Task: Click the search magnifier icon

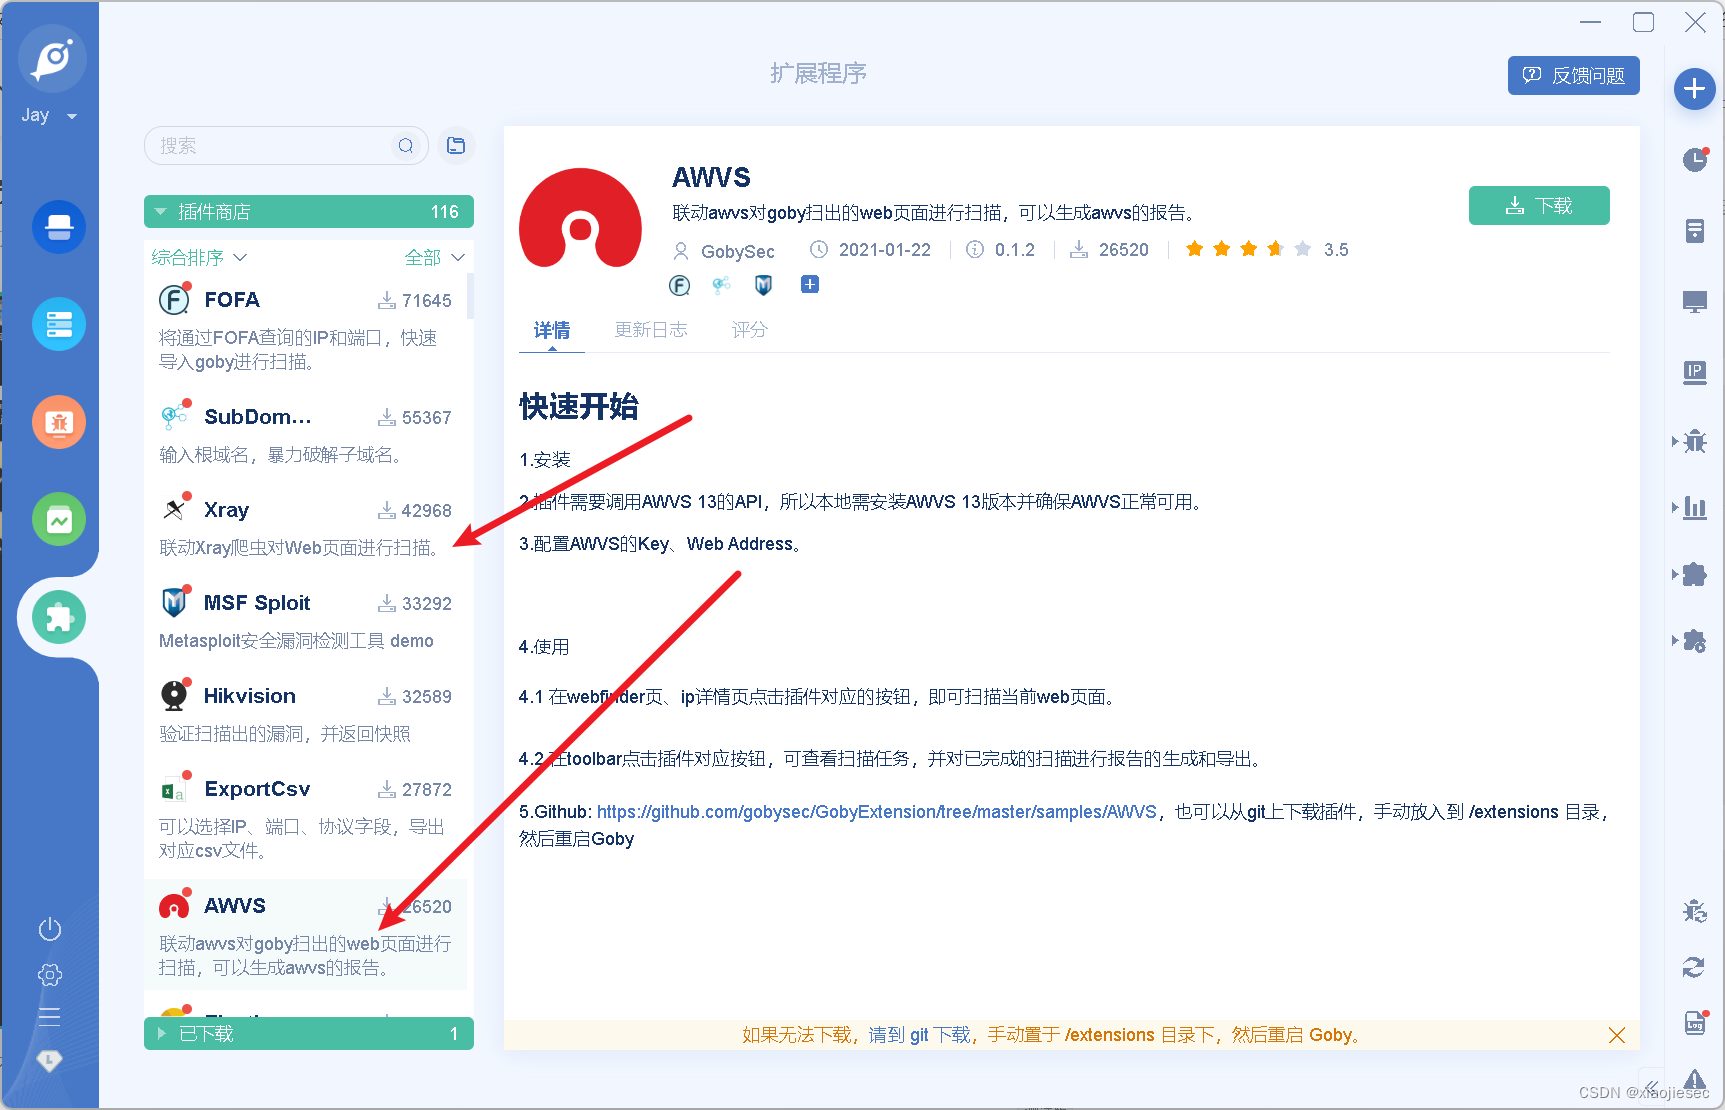Action: (406, 146)
